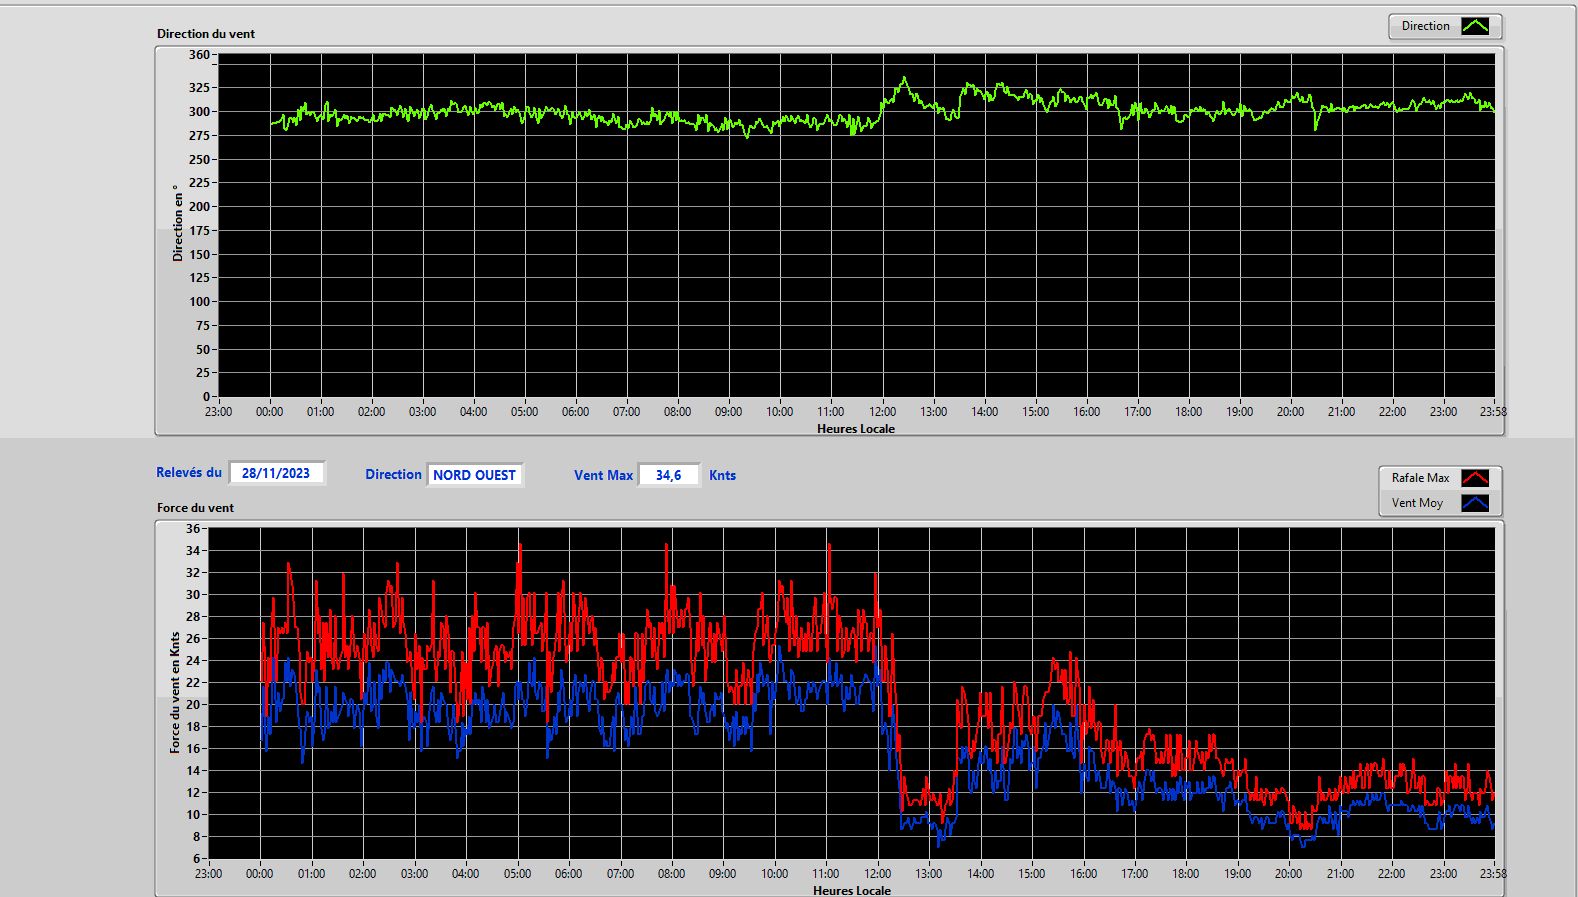Click 23:58 on the direction chart time axis
Viewport: 1578px width, 897px height.
tap(1493, 412)
